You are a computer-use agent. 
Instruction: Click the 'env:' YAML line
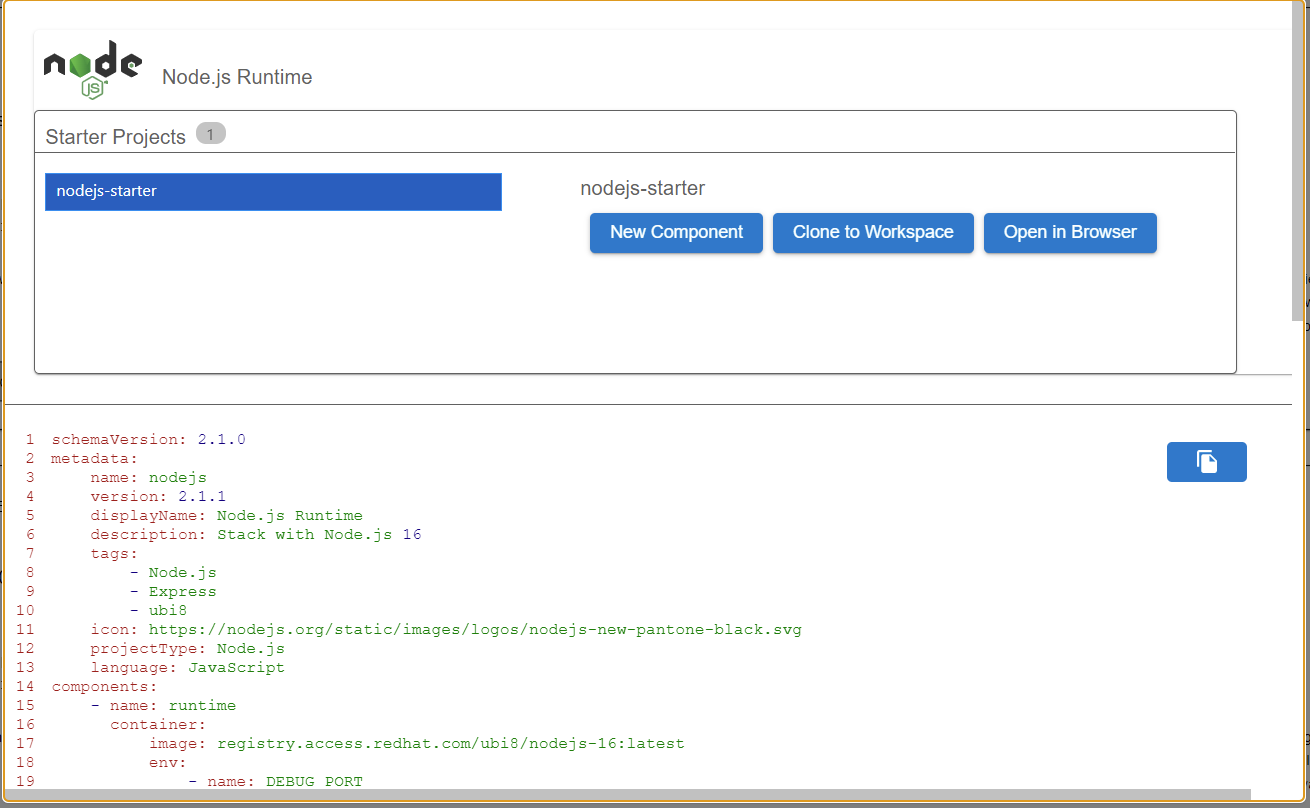[168, 762]
